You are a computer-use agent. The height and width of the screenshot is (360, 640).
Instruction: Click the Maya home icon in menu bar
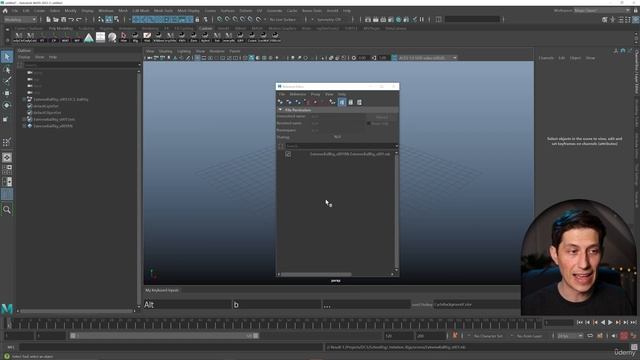click(x=5, y=11)
